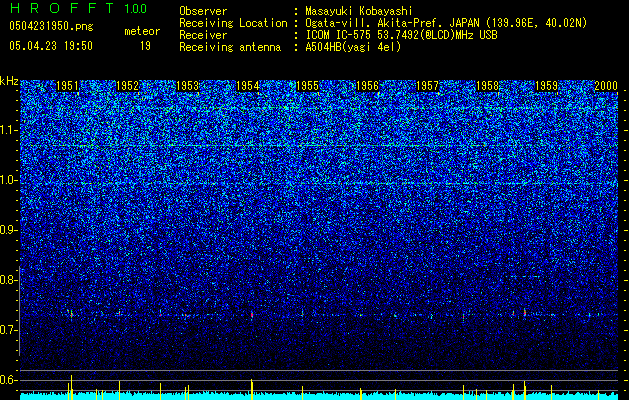This screenshot has height=400, width=629.
Task: Click the 0.8 kHz axis label
Action: point(7,280)
